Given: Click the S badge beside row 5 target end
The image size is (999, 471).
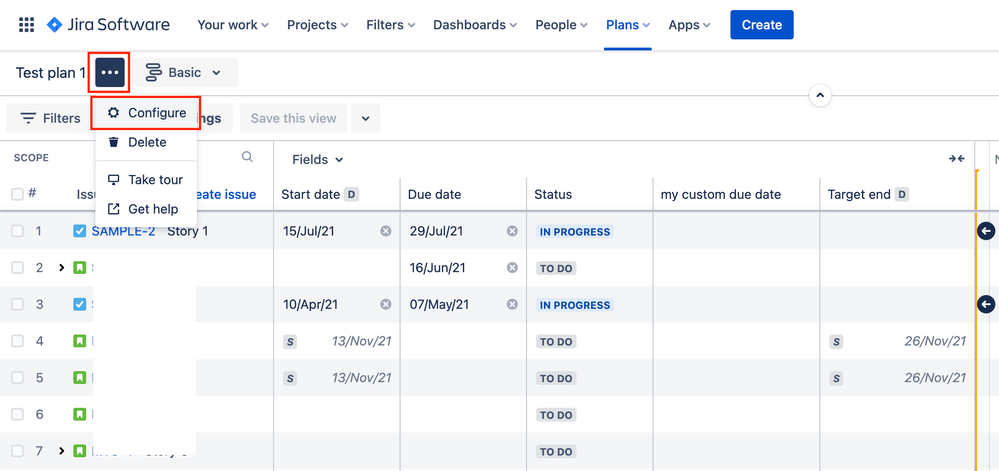Looking at the screenshot, I should pyautogui.click(x=837, y=379).
